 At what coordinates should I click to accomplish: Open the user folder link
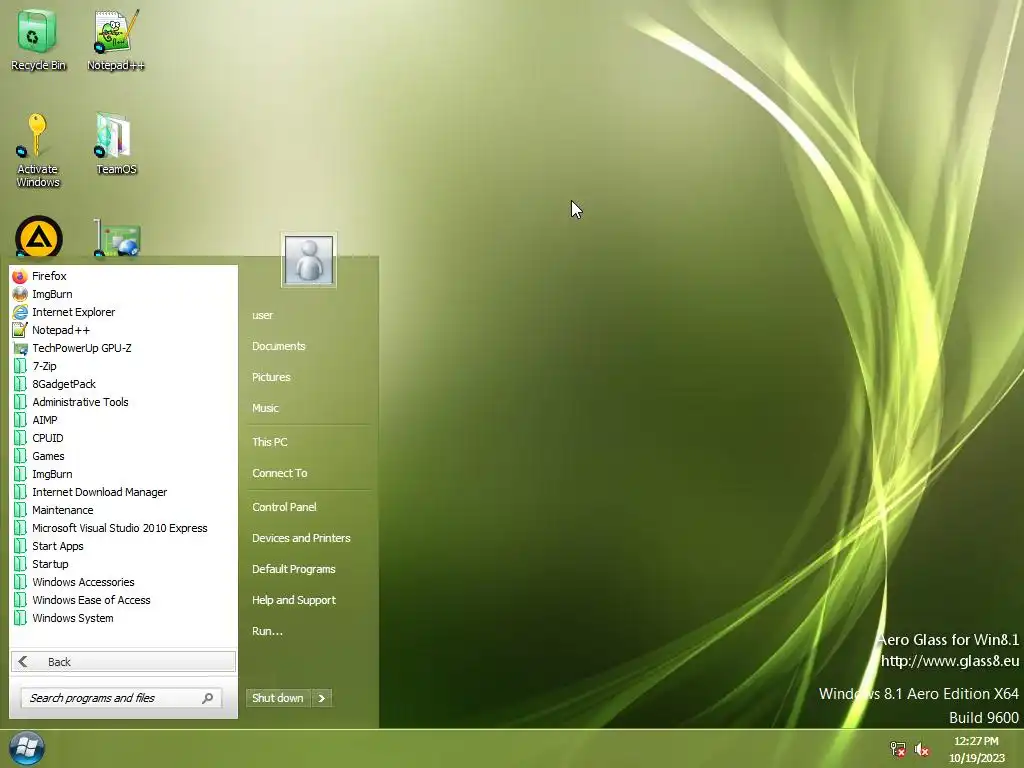pos(263,315)
